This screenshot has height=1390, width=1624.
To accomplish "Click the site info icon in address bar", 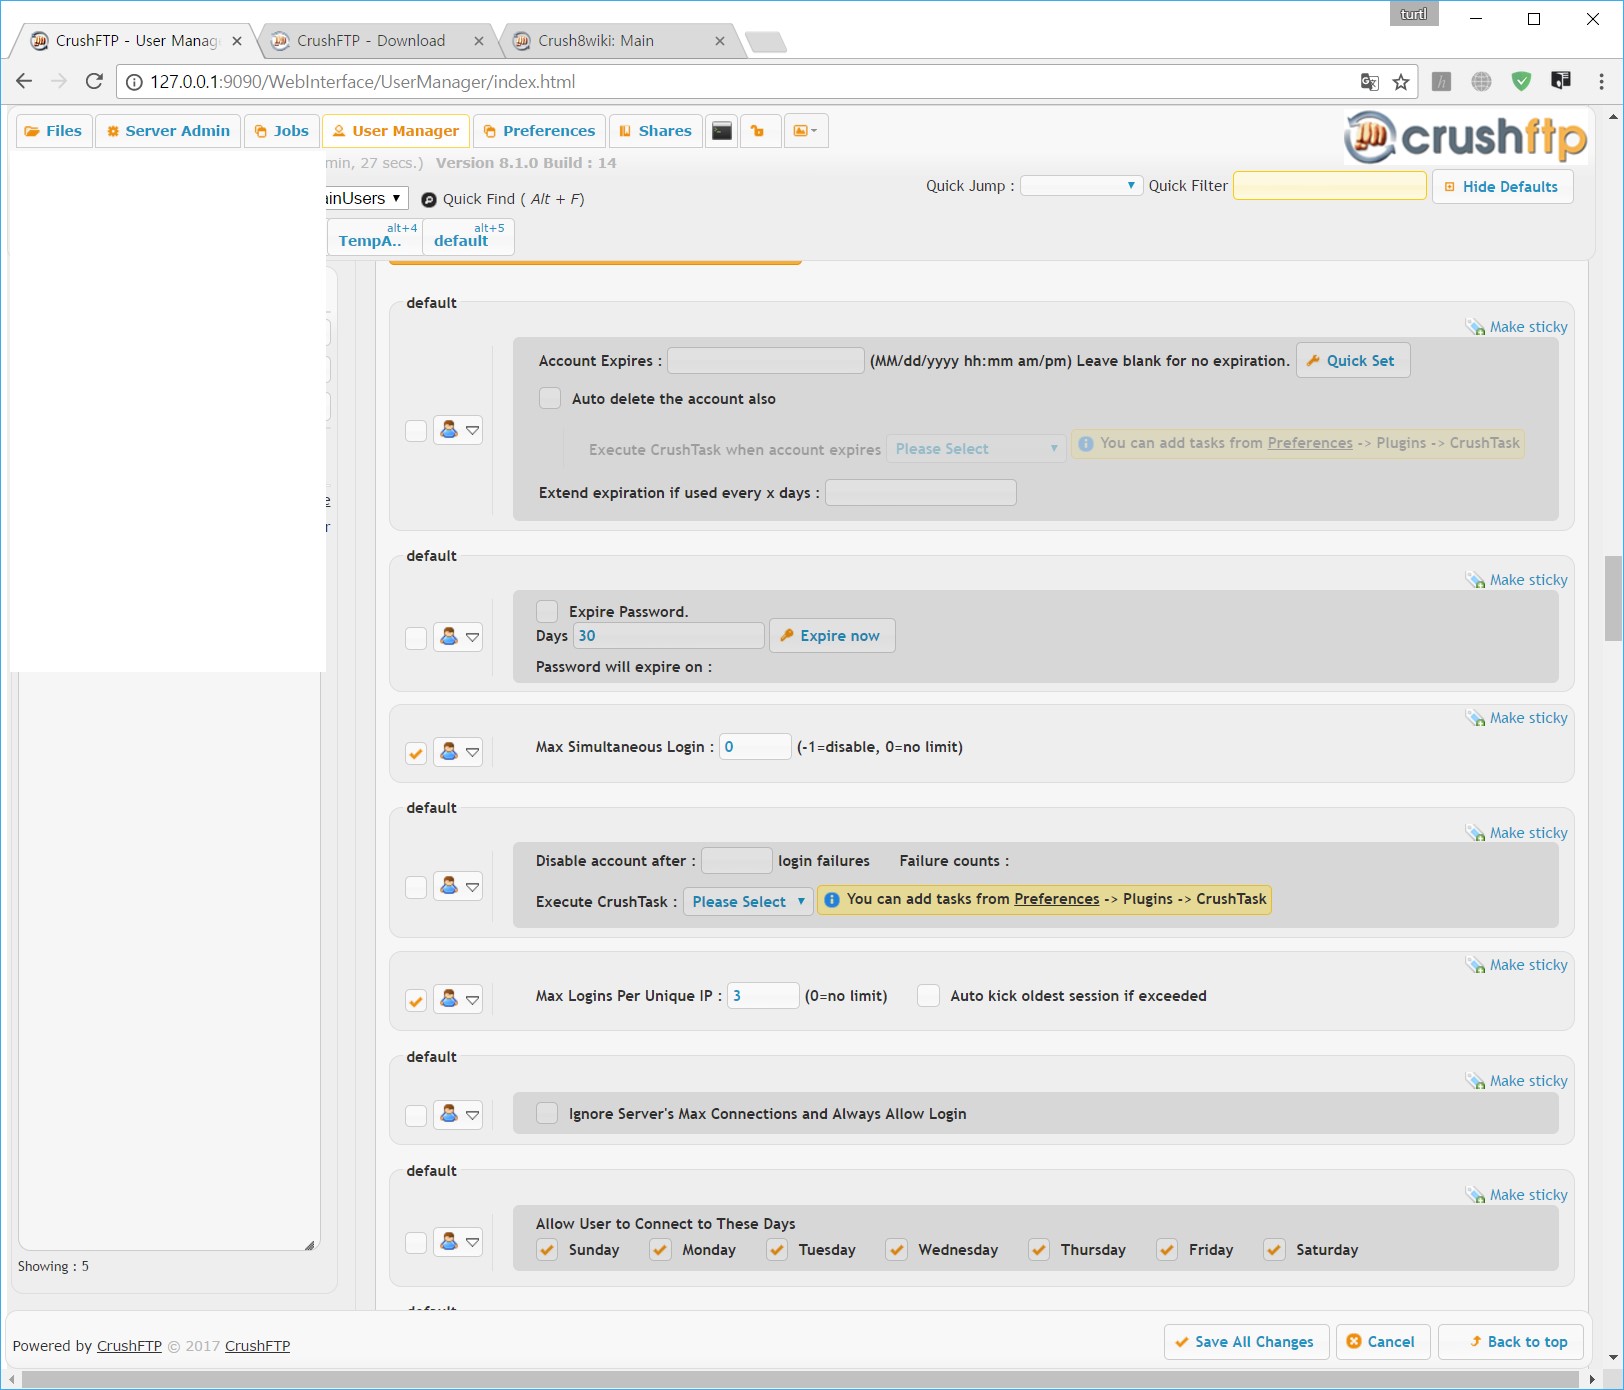I will (x=134, y=82).
